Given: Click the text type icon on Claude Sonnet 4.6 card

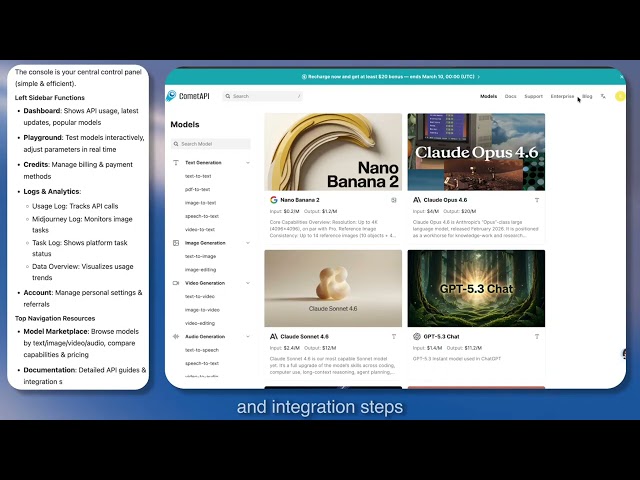Looking at the screenshot, I should [394, 336].
